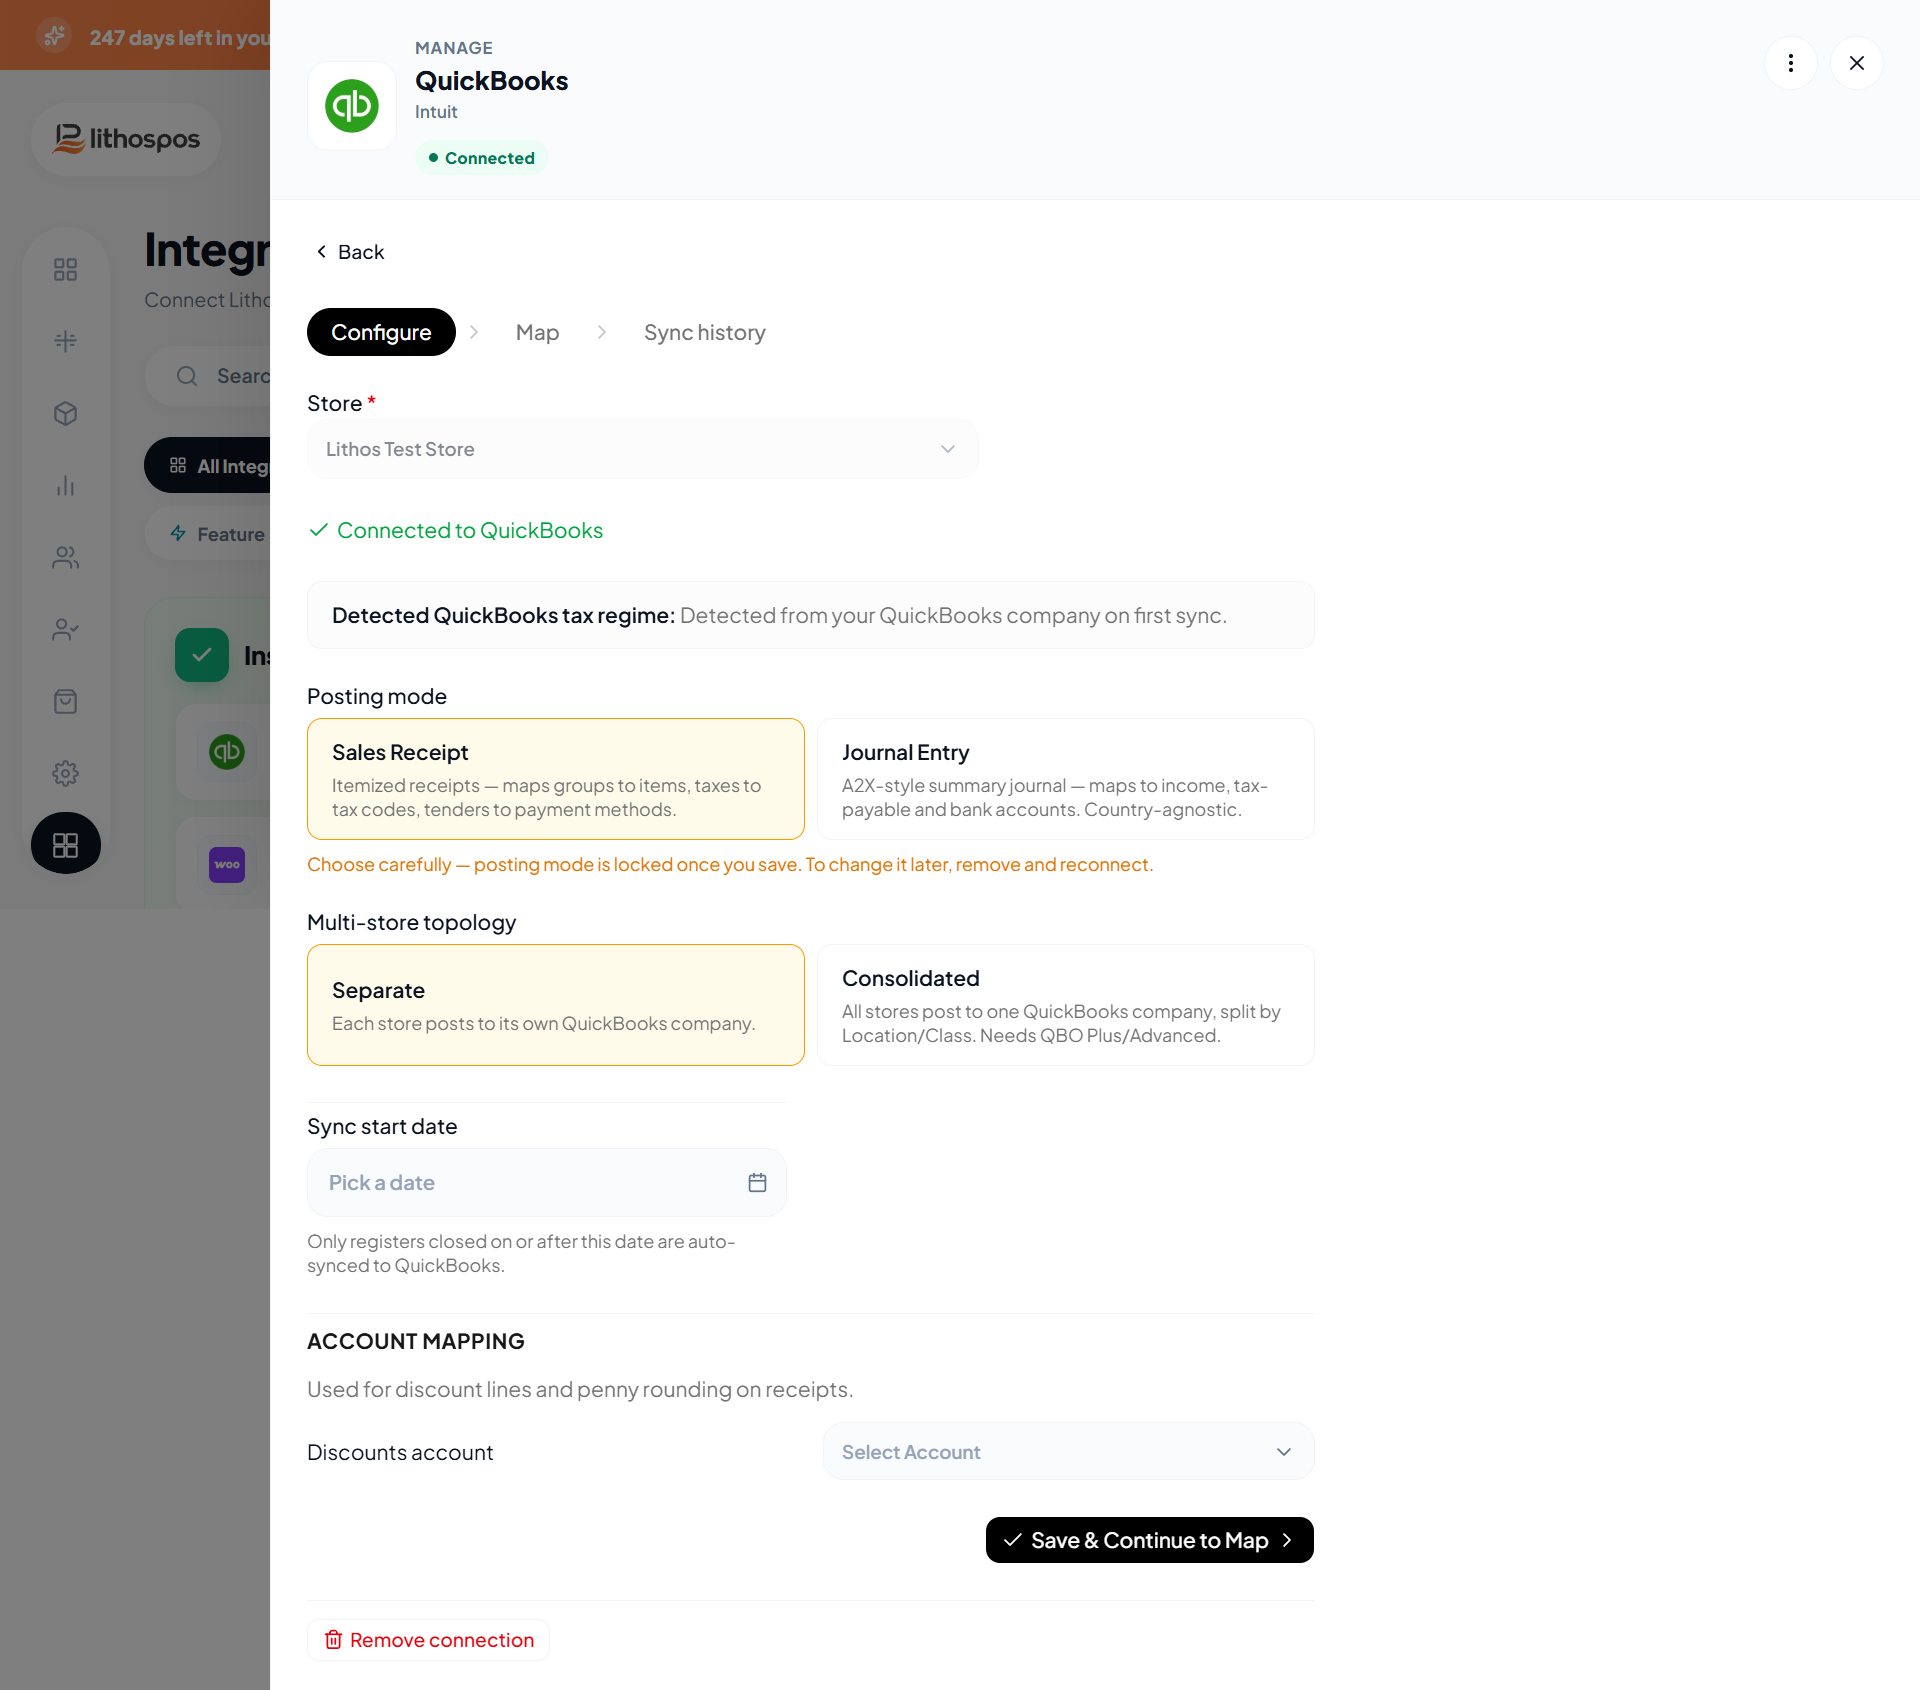
Task: Select Consolidated multi-store topology
Action: (x=1066, y=1005)
